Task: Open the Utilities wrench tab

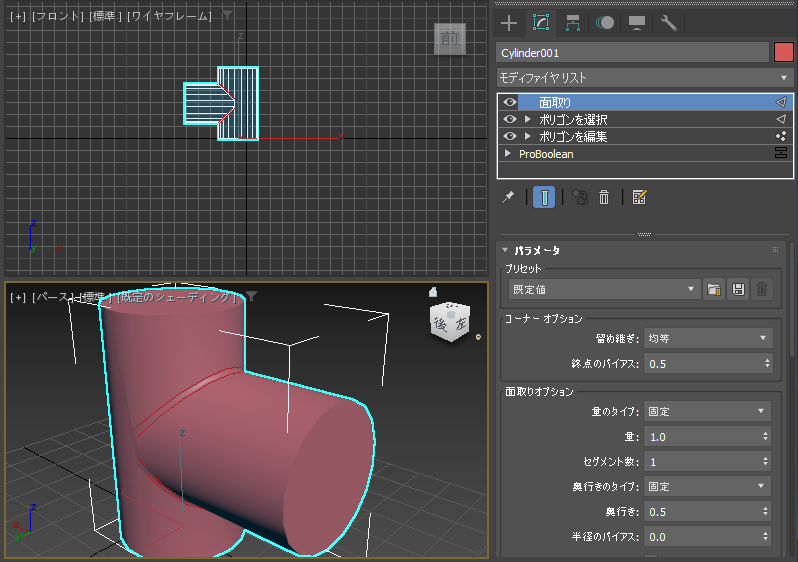Action: click(x=668, y=23)
